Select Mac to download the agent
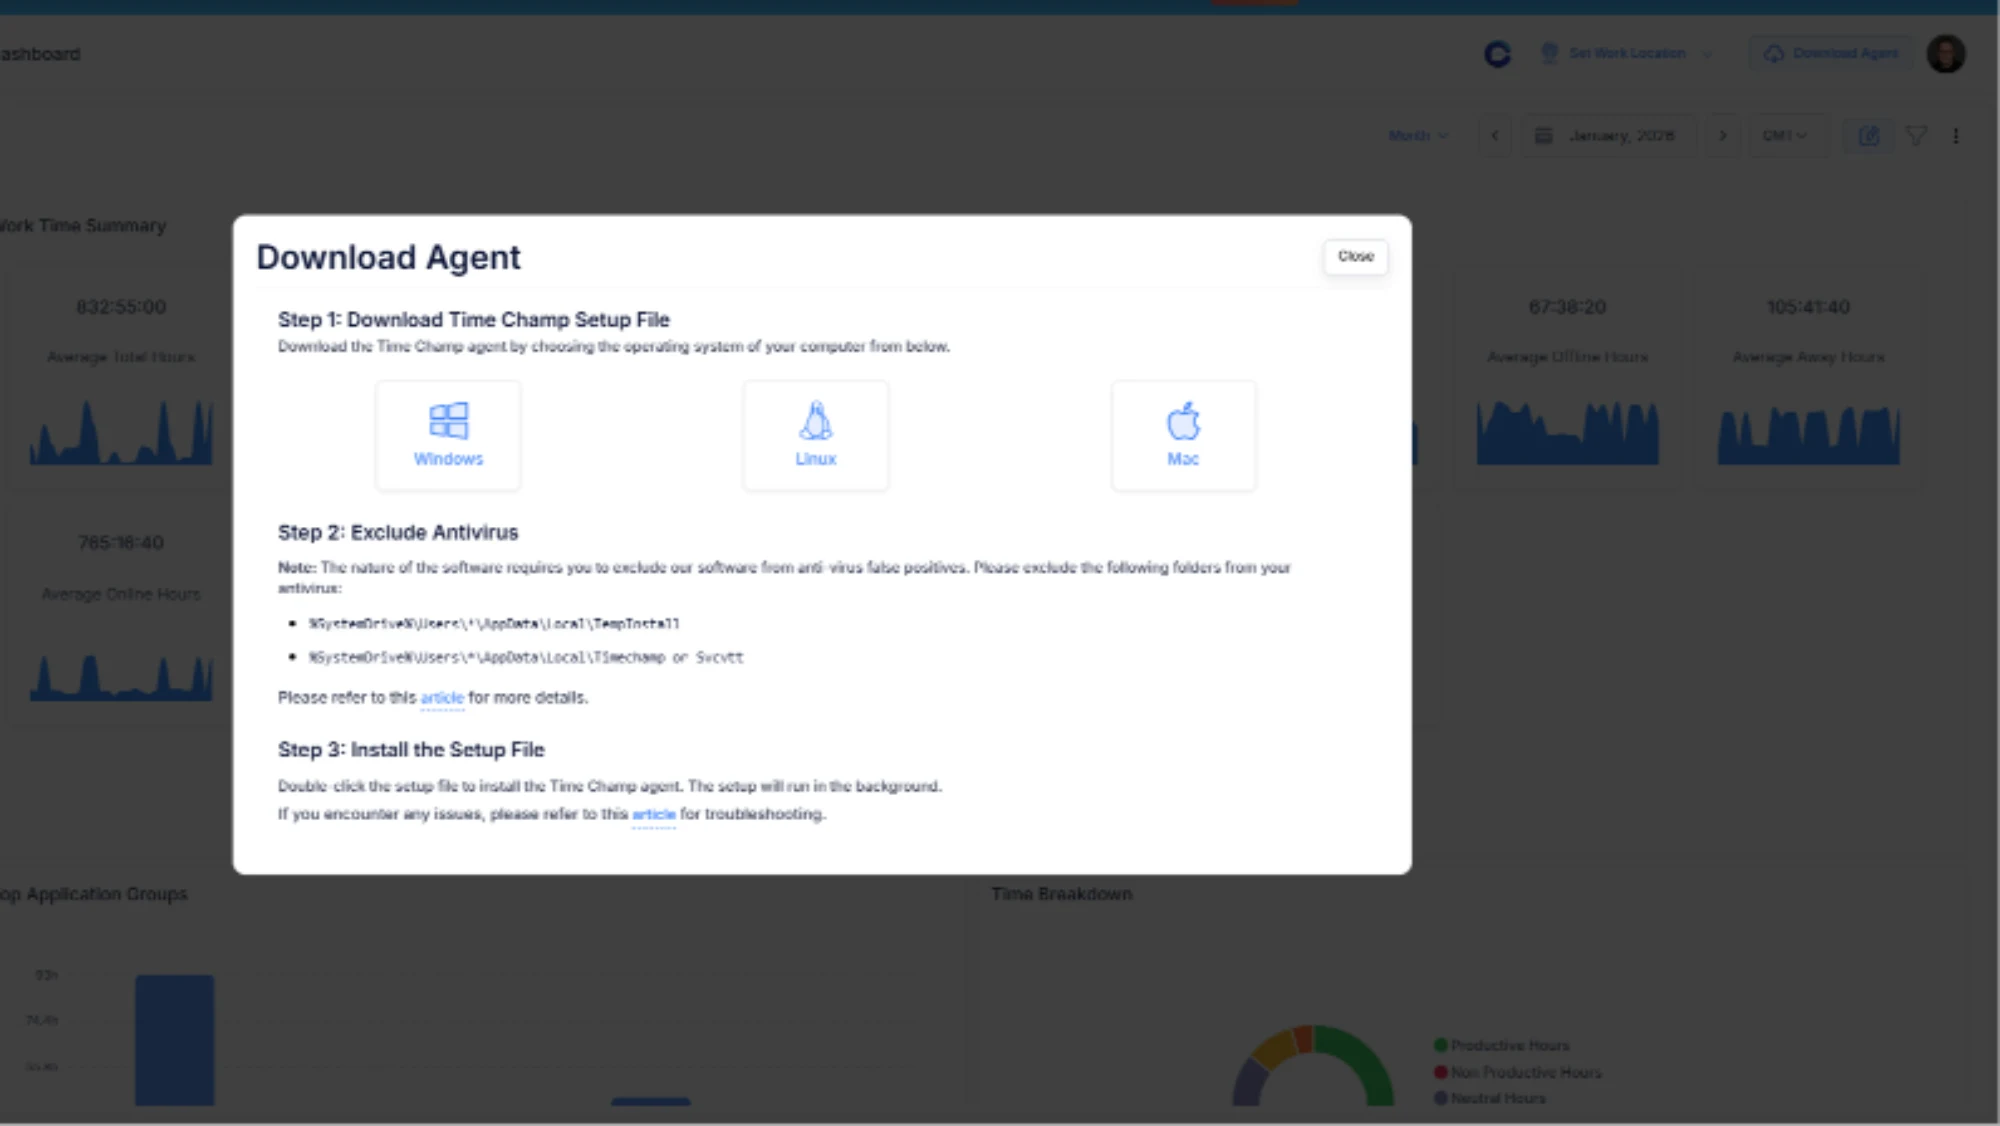2000x1126 pixels. tap(1183, 435)
